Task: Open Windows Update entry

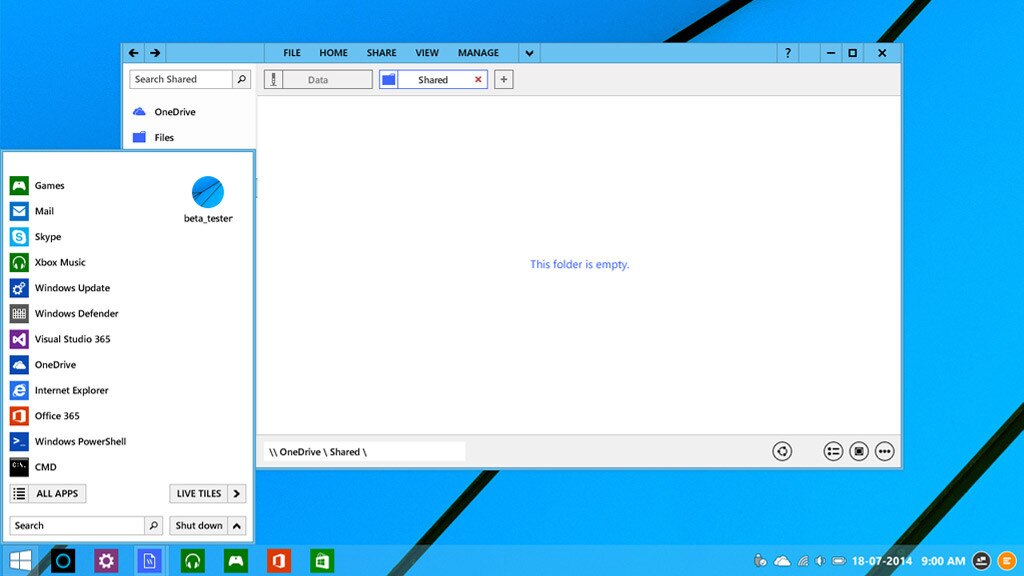Action: [60, 288]
